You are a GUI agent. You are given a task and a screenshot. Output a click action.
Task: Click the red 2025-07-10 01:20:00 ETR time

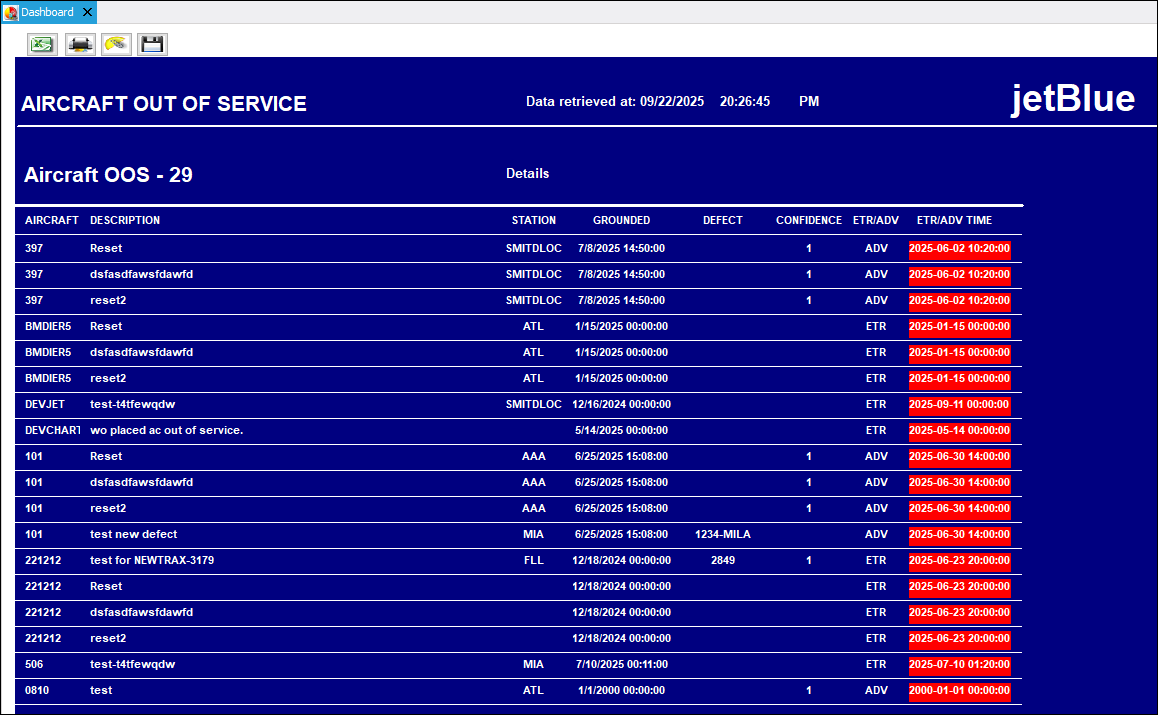point(959,665)
